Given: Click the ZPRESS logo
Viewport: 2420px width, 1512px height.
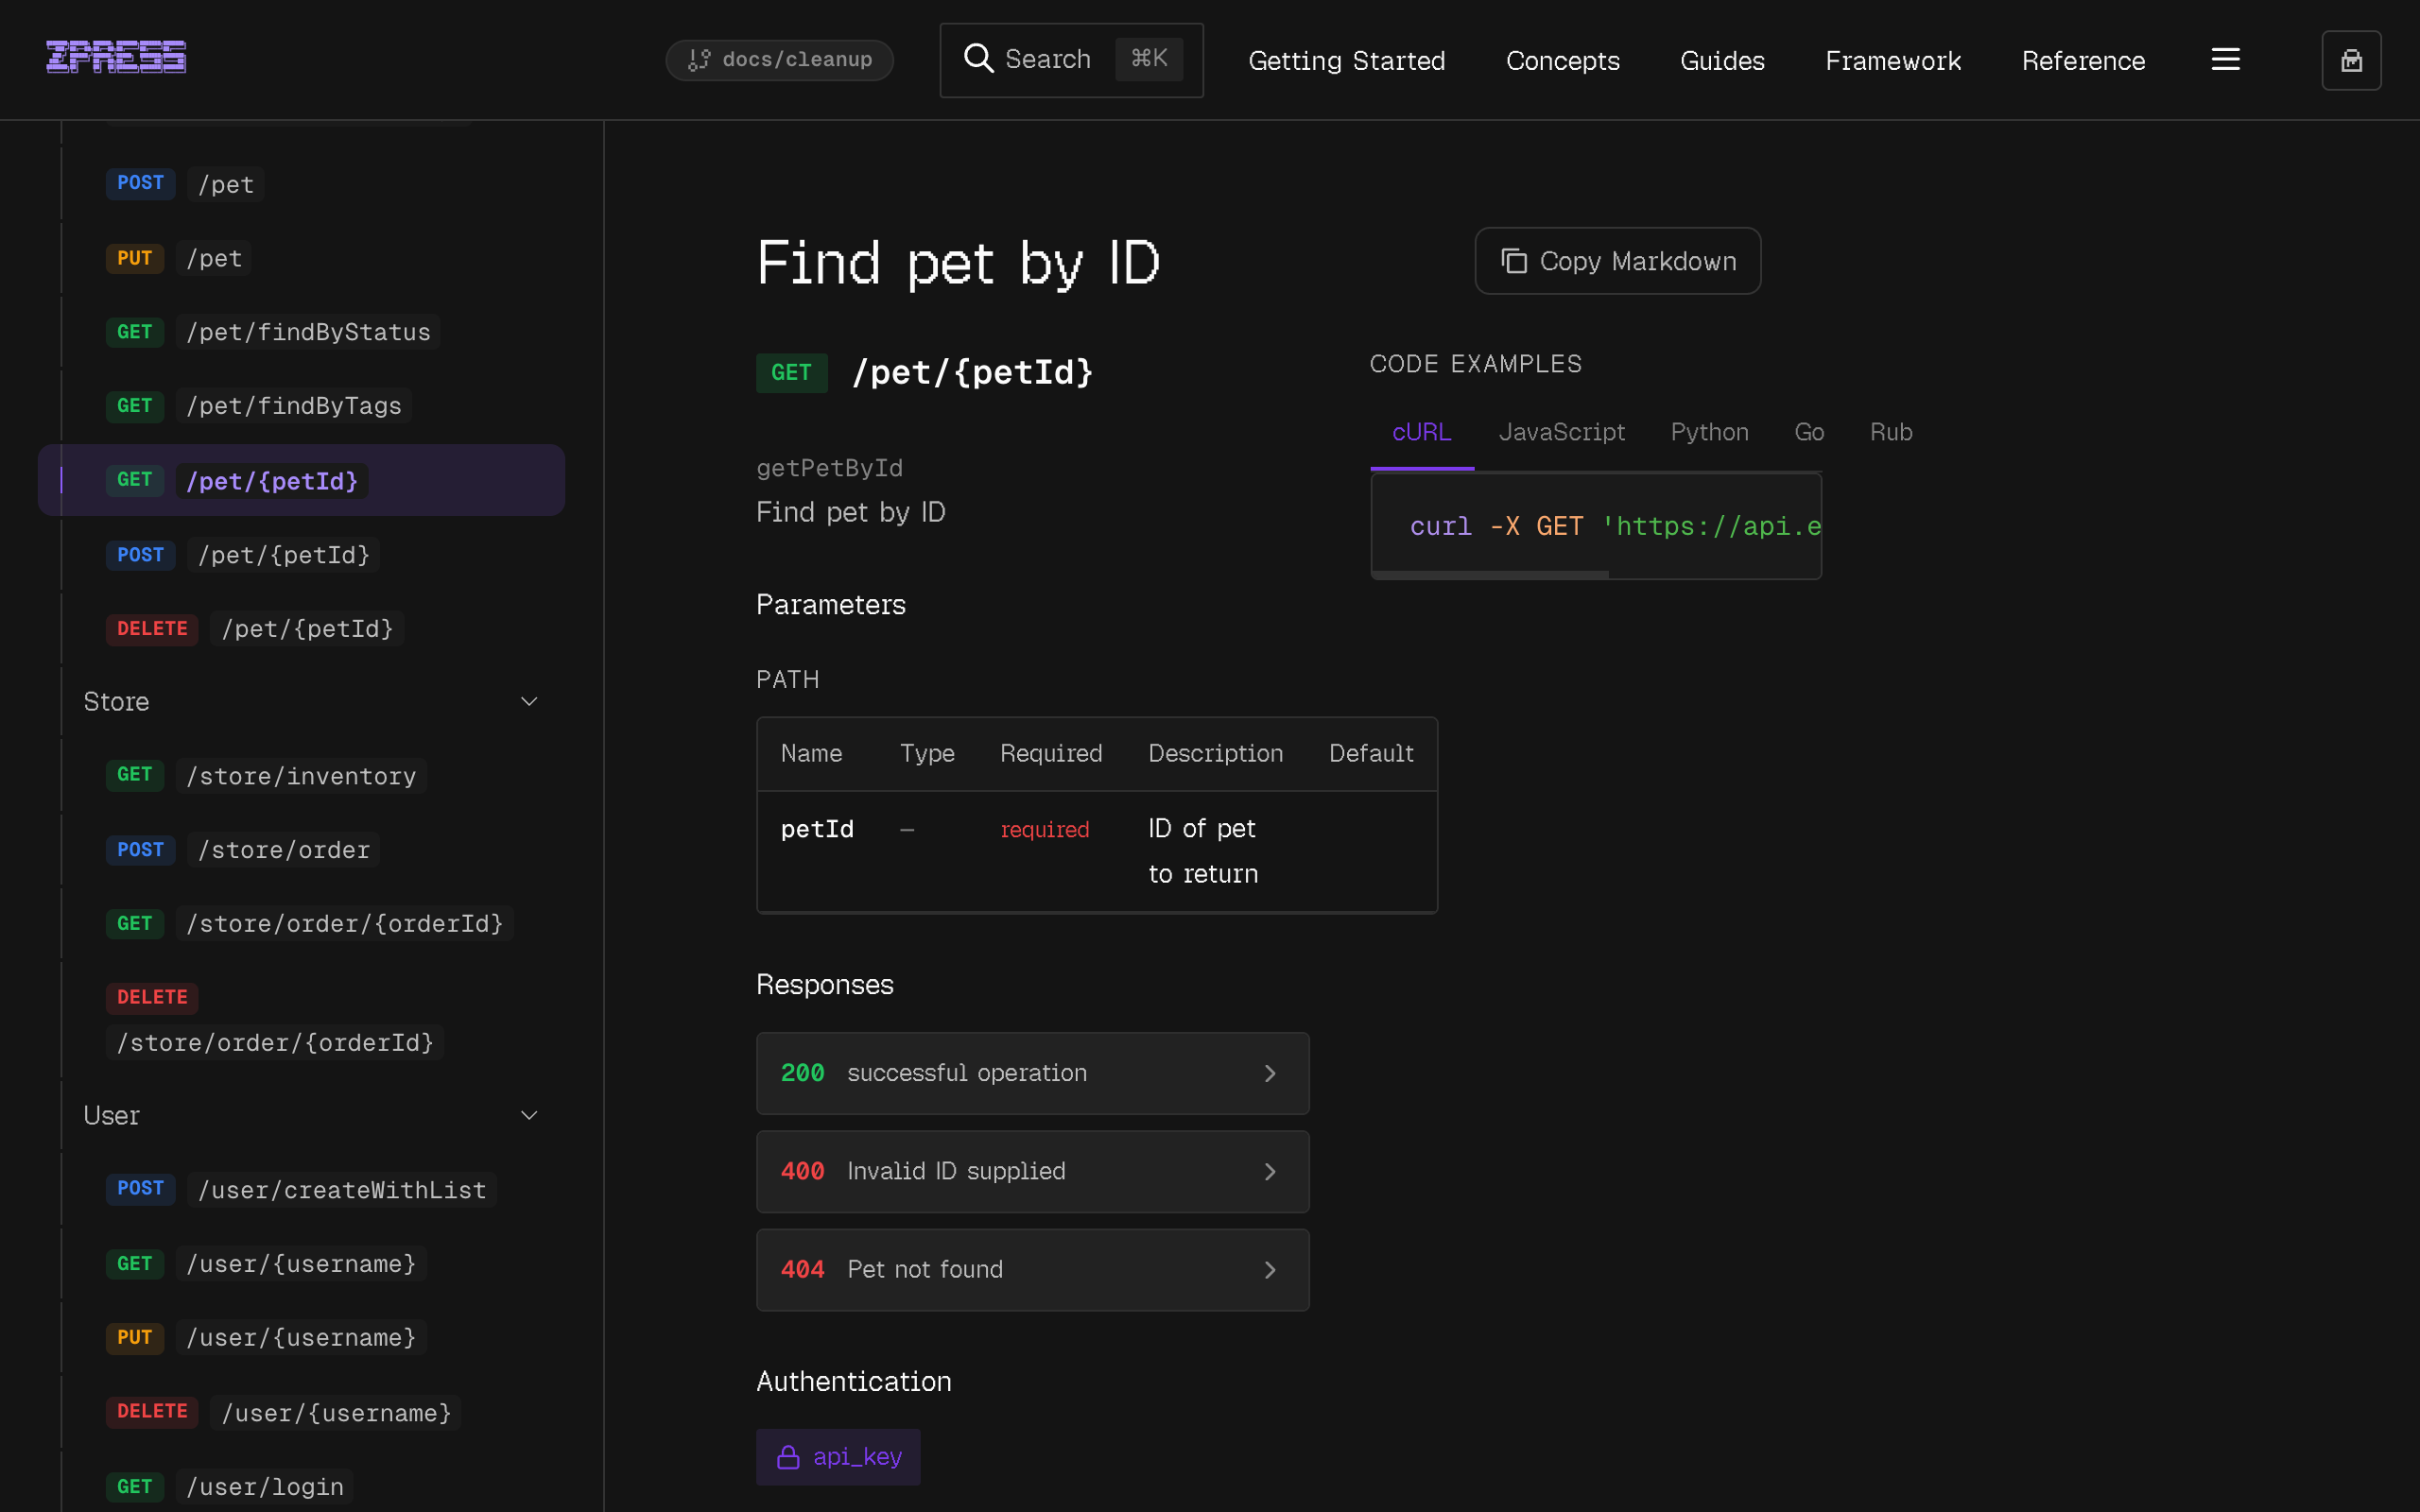Looking at the screenshot, I should 116,58.
